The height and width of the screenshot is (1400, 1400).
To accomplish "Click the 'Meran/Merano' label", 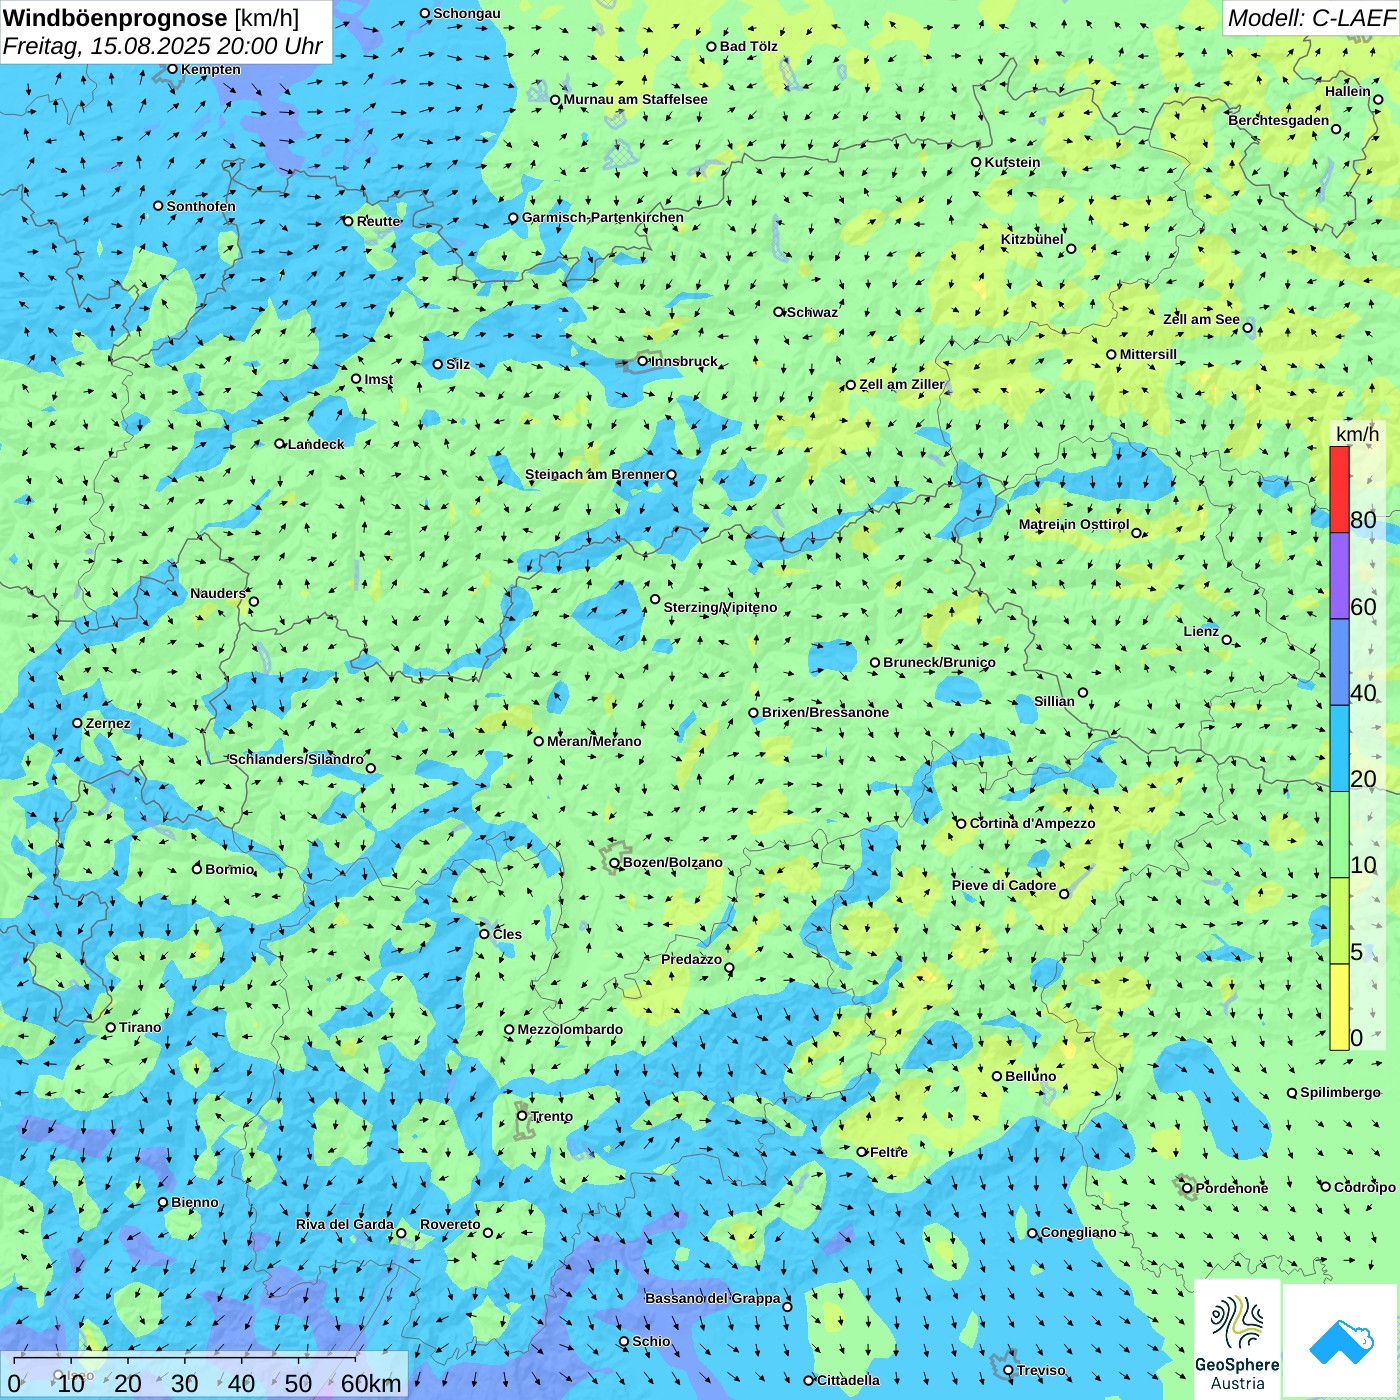I will pyautogui.click(x=594, y=741).
